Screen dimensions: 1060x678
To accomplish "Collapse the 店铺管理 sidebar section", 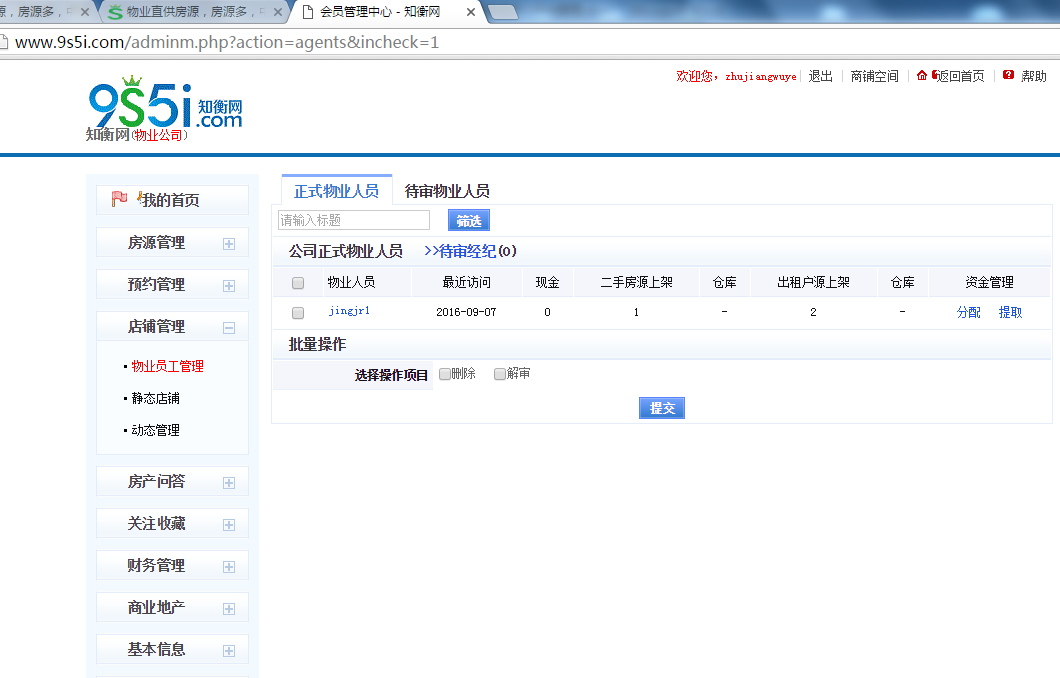I will pos(230,324).
